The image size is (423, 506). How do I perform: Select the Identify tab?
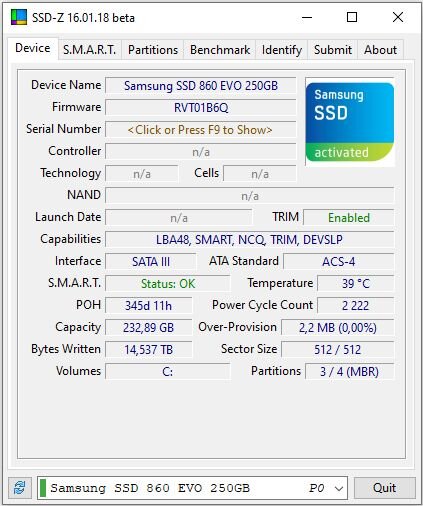[282, 50]
